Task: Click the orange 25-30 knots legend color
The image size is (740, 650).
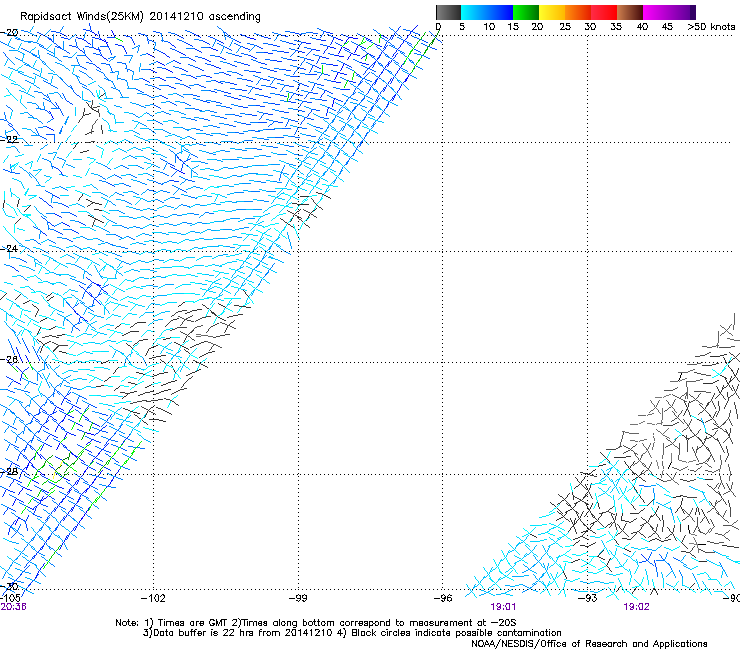Action: coord(578,12)
